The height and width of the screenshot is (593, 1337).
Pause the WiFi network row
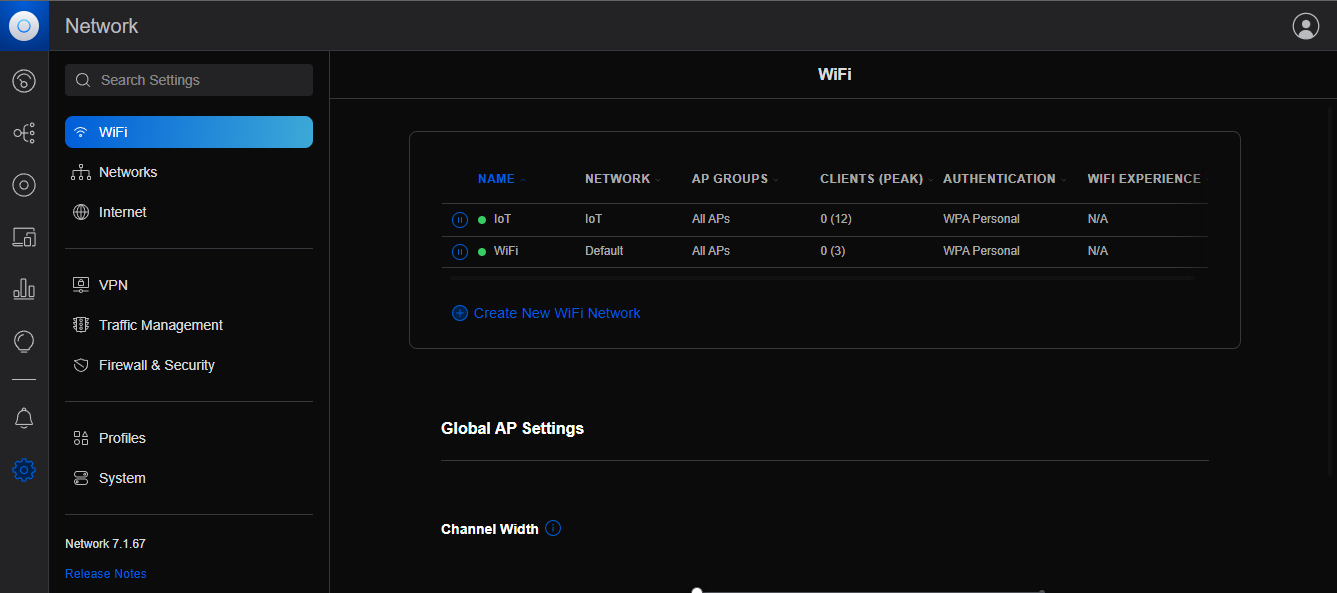point(460,251)
